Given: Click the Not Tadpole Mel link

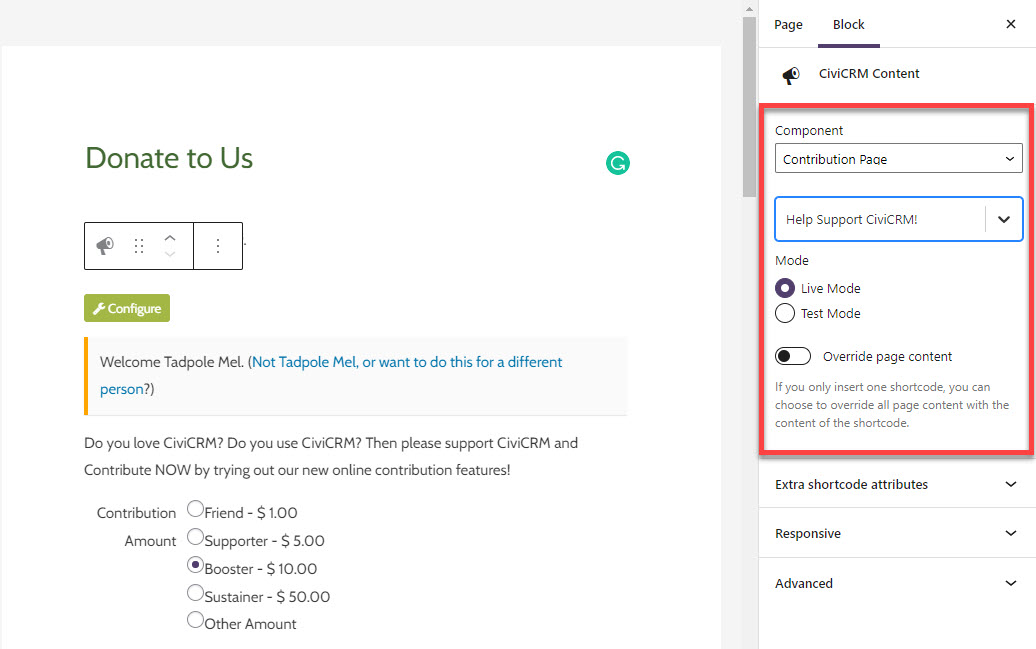Looking at the screenshot, I should coord(330,375).
